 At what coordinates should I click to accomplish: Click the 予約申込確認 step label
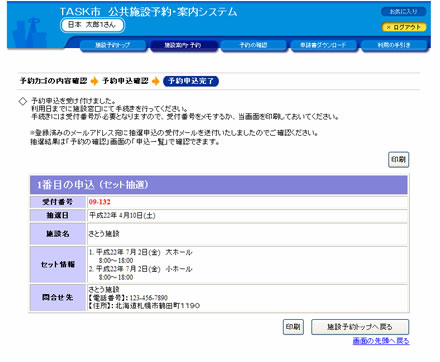pyautogui.click(x=125, y=81)
